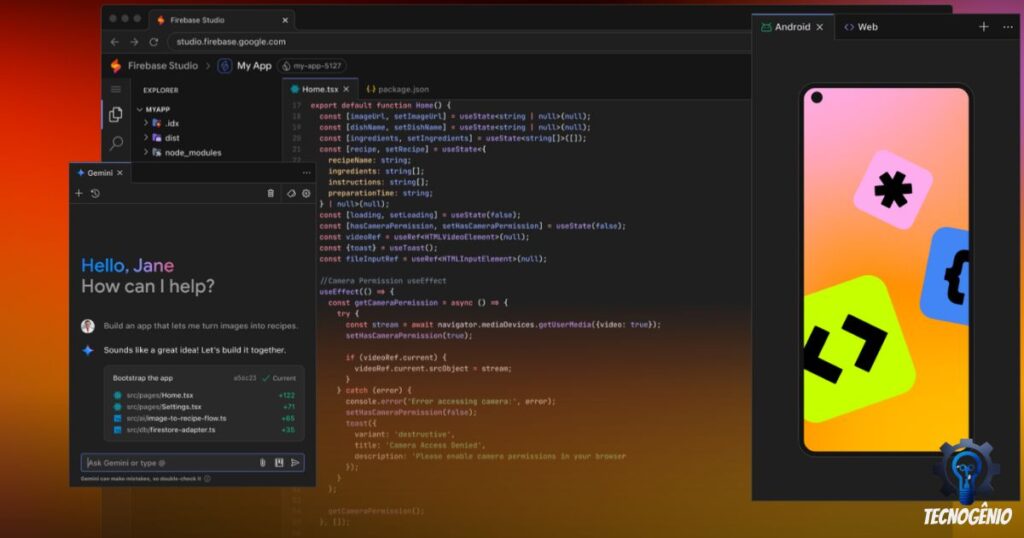Viewport: 1024px width, 538px height.
Task: Tap the asterisk tile in Android preview
Action: pos(893,190)
